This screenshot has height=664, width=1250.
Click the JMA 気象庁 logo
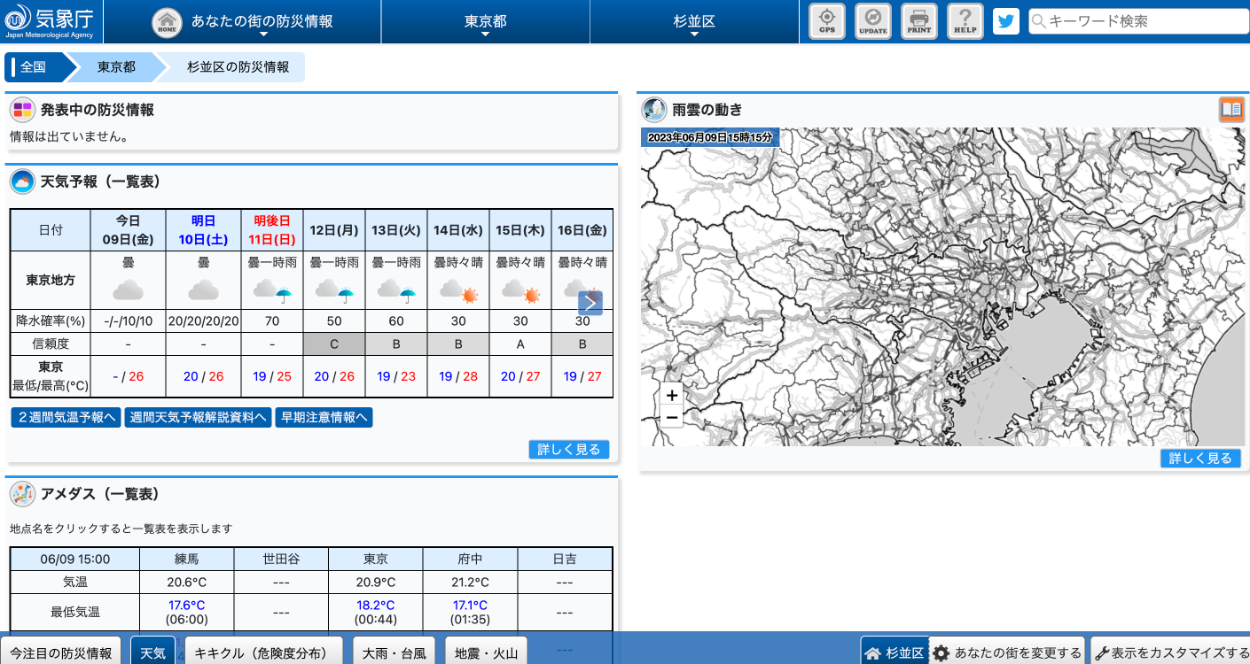(x=51, y=21)
